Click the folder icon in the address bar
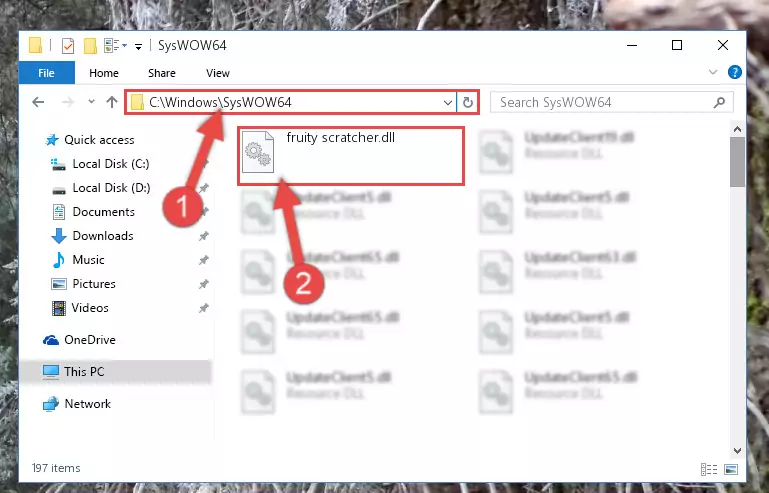This screenshot has width=769, height=493. pyautogui.click(x=138, y=103)
